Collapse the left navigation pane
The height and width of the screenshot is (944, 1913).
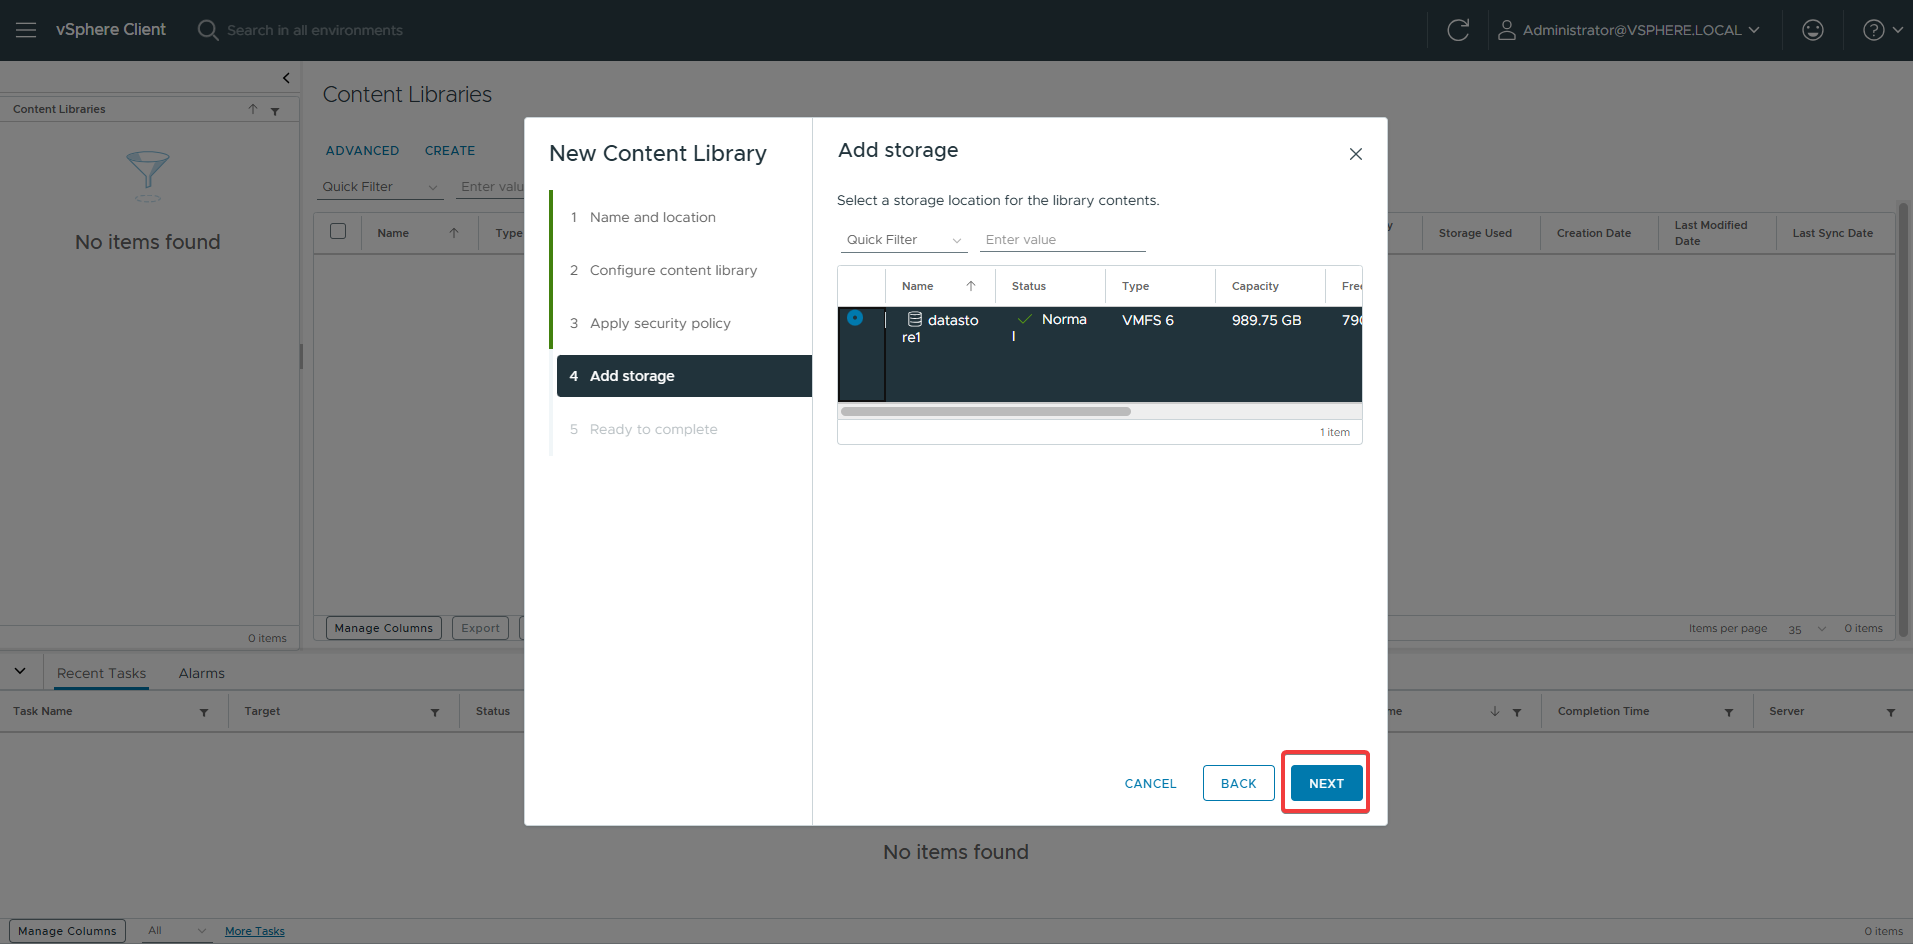coord(286,78)
